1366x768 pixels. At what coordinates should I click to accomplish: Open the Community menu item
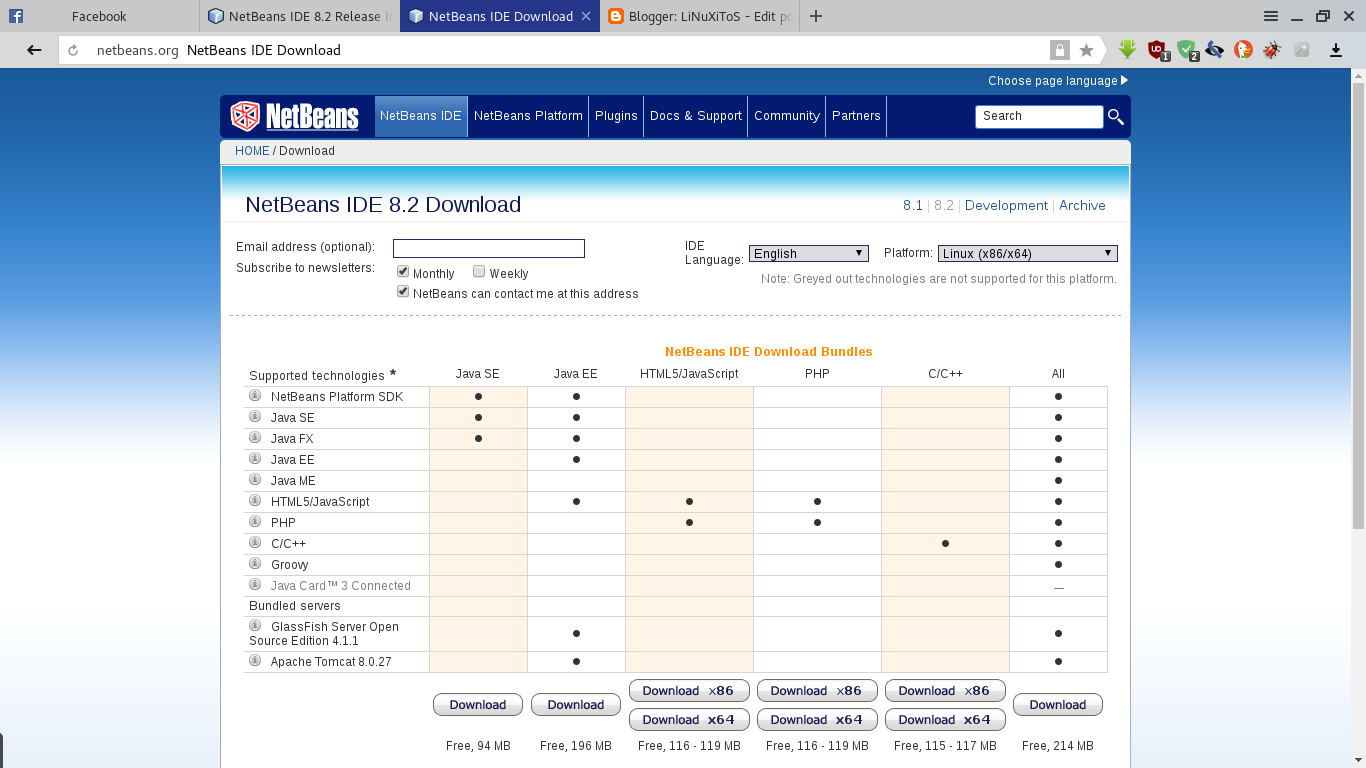tap(787, 116)
